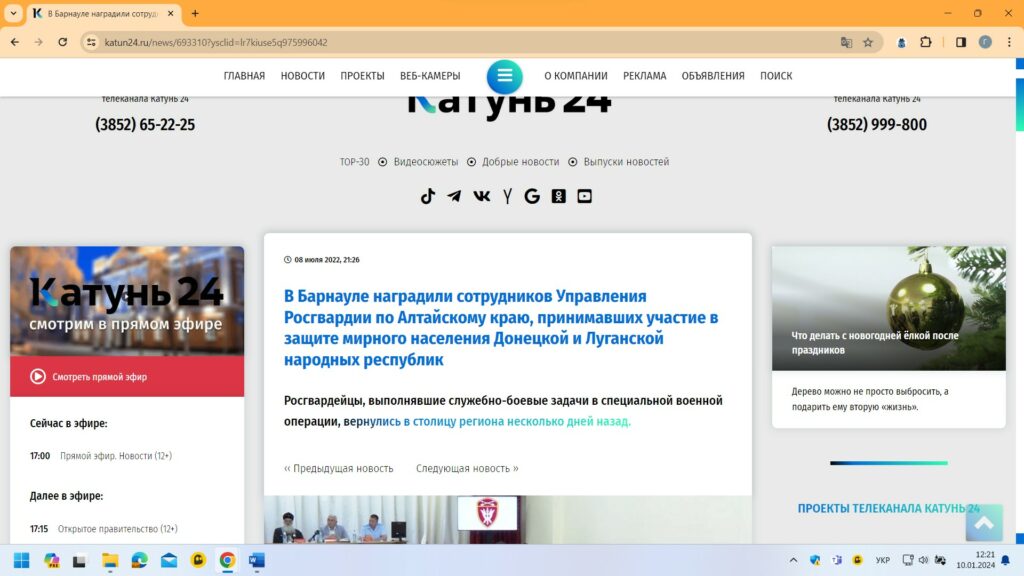Go to Предыдущая новость
The height and width of the screenshot is (576, 1024).
tap(338, 468)
